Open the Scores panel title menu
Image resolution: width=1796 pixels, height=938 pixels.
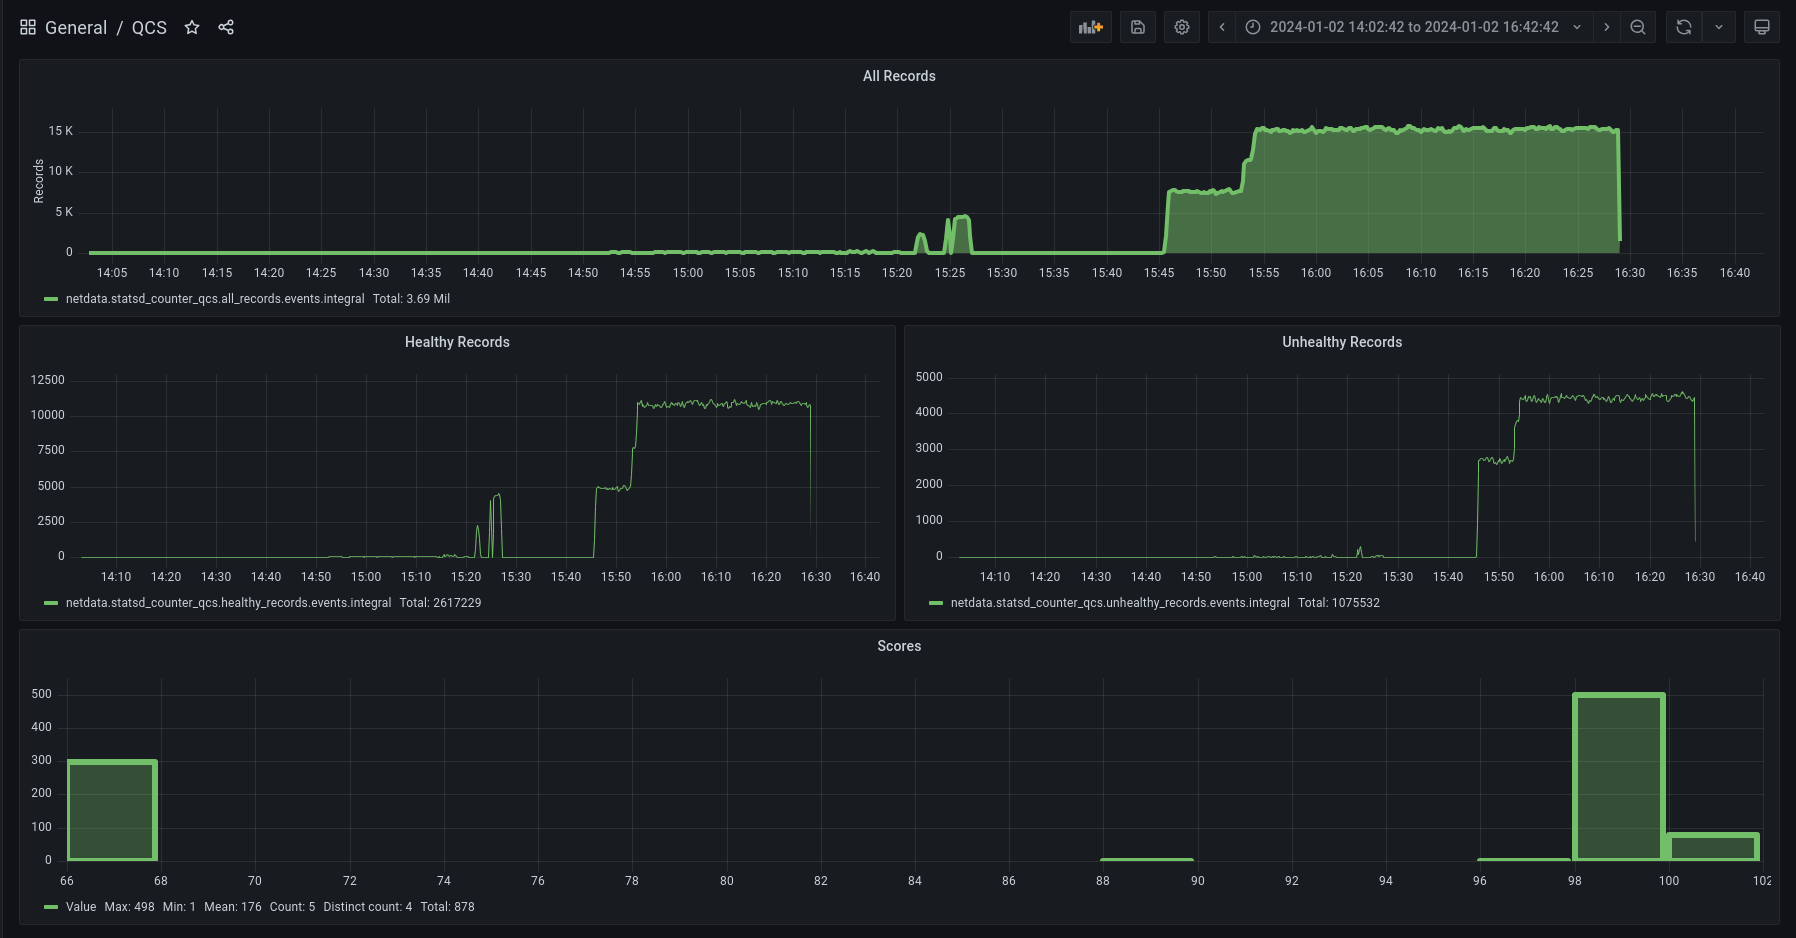pyautogui.click(x=898, y=646)
